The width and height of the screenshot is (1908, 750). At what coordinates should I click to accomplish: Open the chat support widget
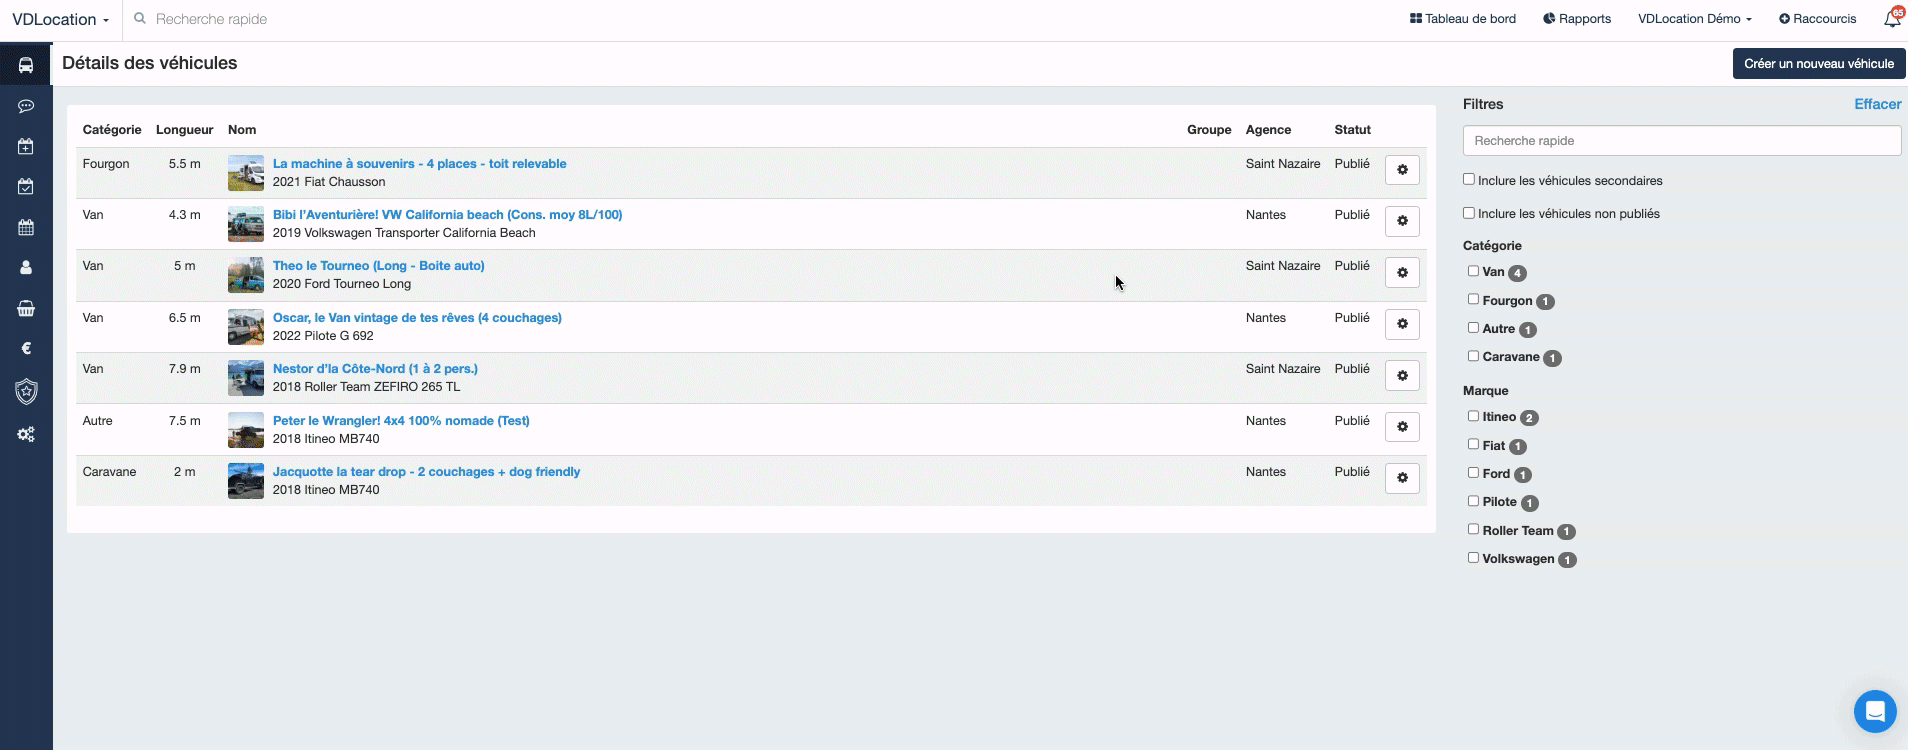coord(1874,711)
